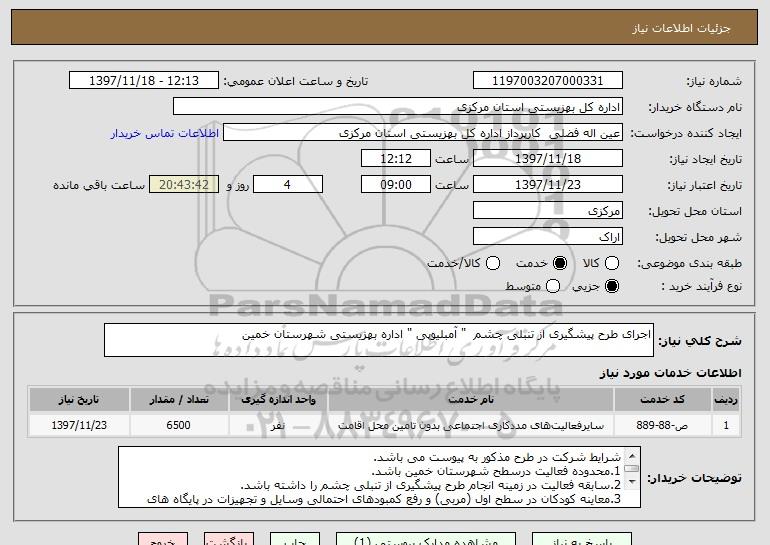Click creation date field 1397/11/18
The image size is (770, 545).
[548, 159]
